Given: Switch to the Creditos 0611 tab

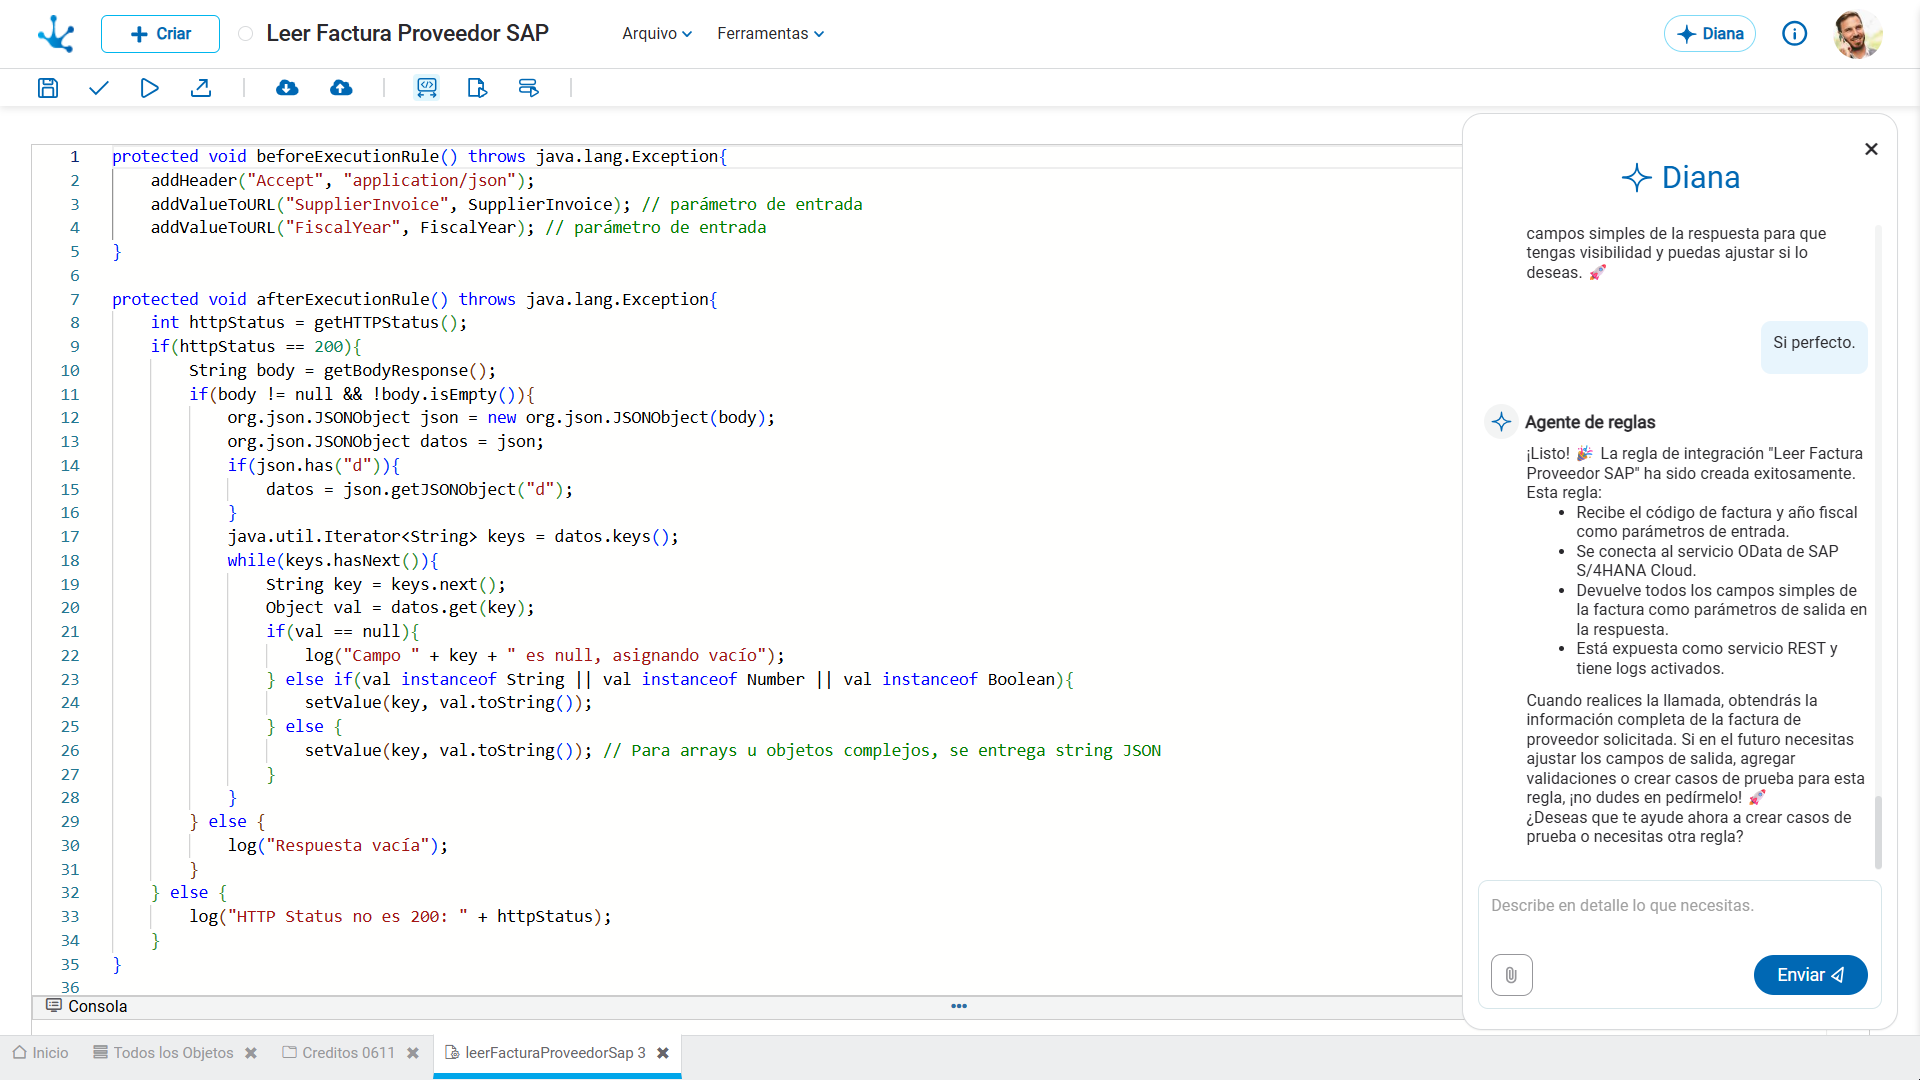Looking at the screenshot, I should 348,1053.
